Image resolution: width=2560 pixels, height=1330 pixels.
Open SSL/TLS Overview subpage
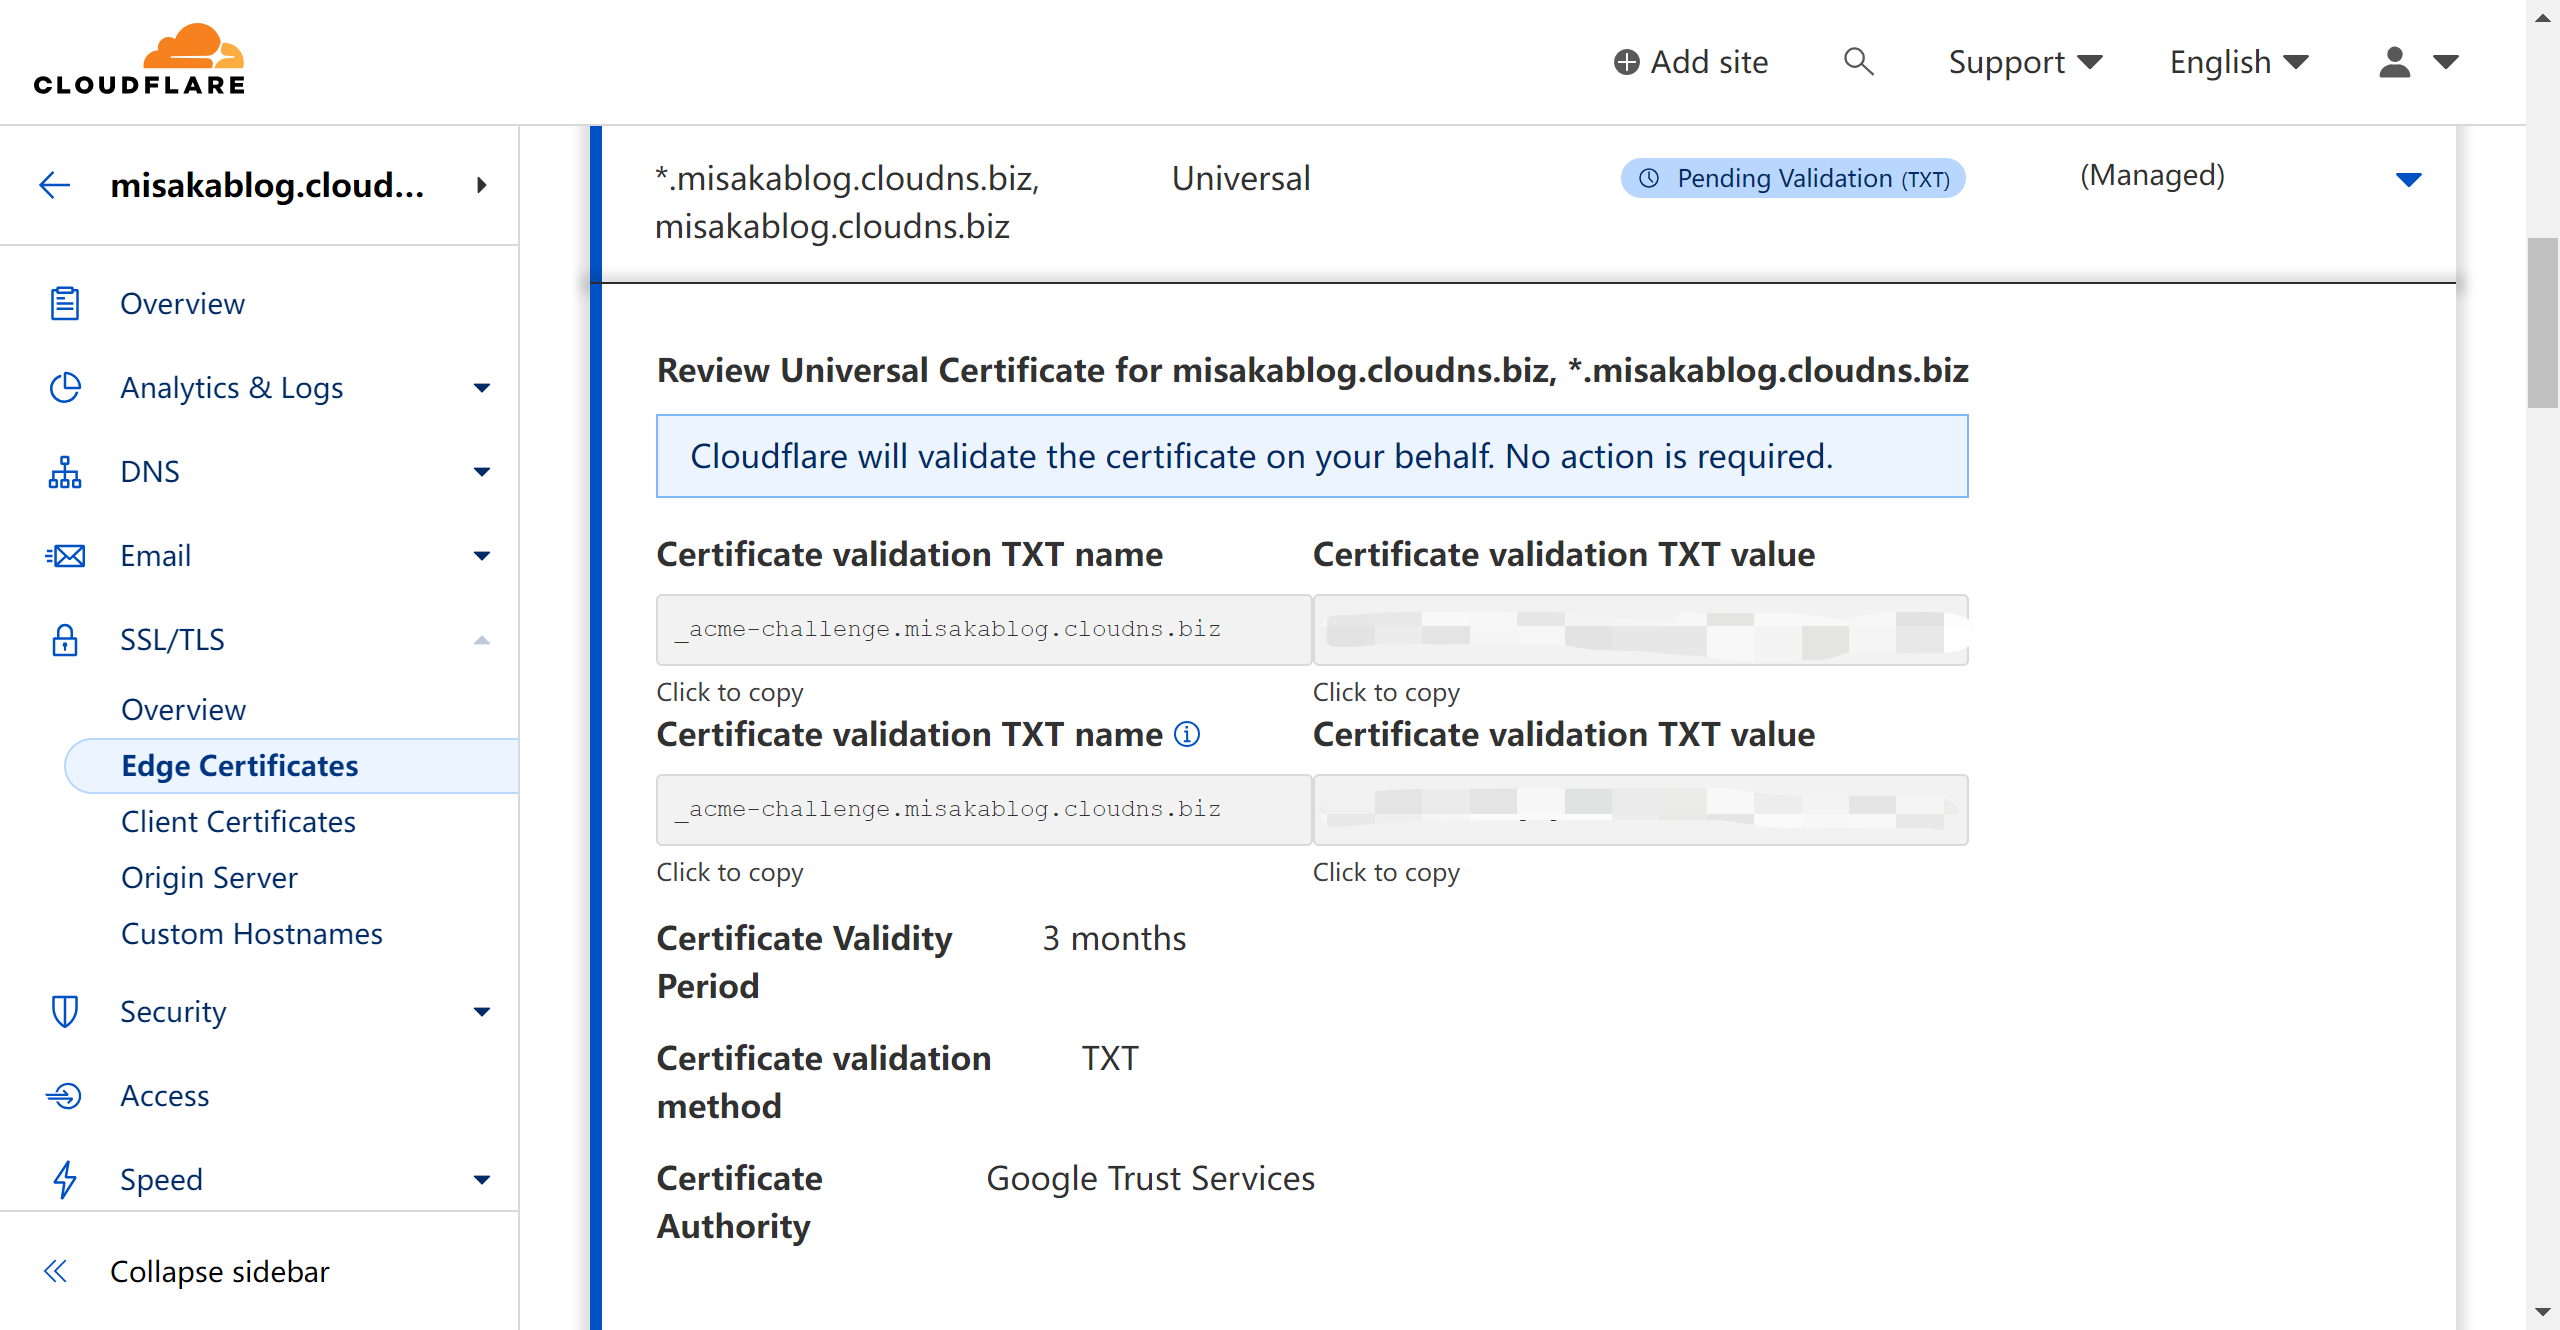(x=183, y=709)
